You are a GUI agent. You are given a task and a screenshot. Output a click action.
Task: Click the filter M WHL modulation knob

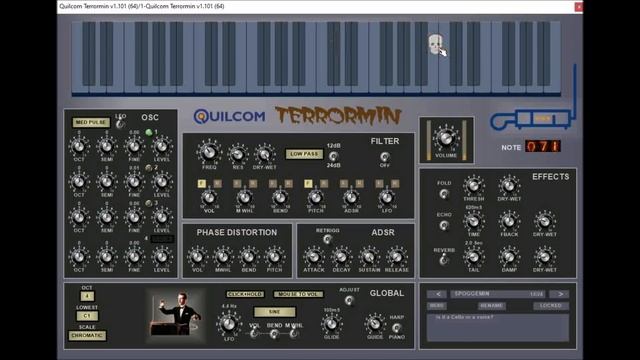pos(244,198)
